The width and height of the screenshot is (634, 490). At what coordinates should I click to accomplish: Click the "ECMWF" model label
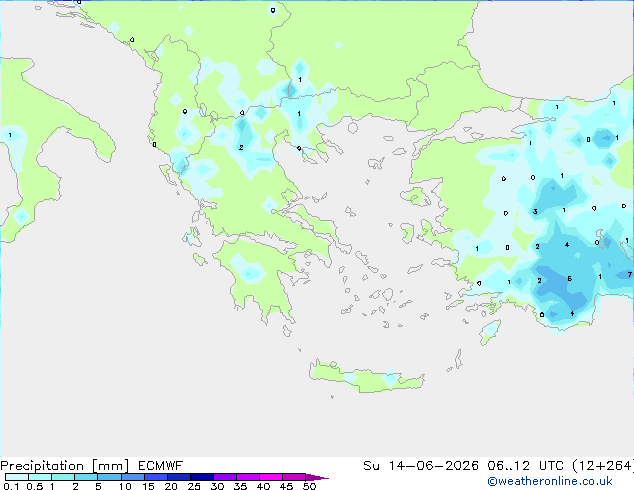point(161,466)
